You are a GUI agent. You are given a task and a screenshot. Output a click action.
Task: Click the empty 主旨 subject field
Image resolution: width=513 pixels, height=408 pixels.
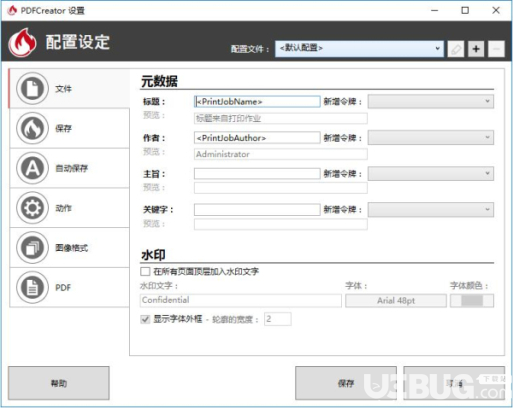click(x=257, y=173)
